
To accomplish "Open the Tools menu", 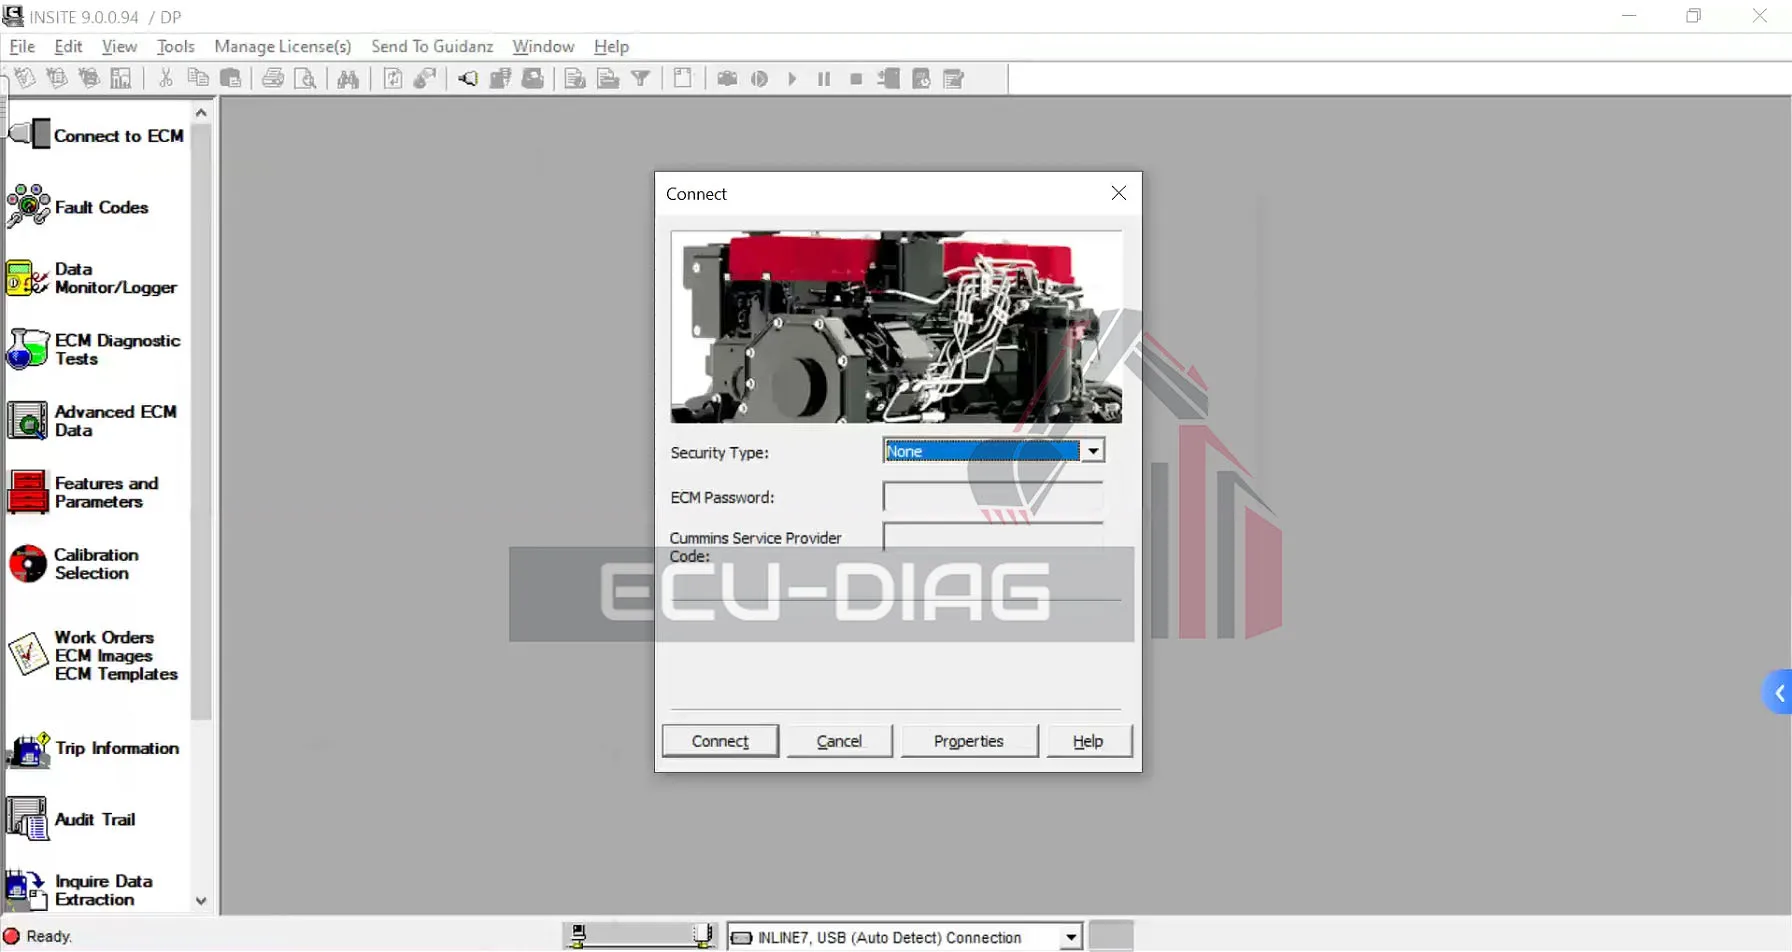I will (175, 46).
